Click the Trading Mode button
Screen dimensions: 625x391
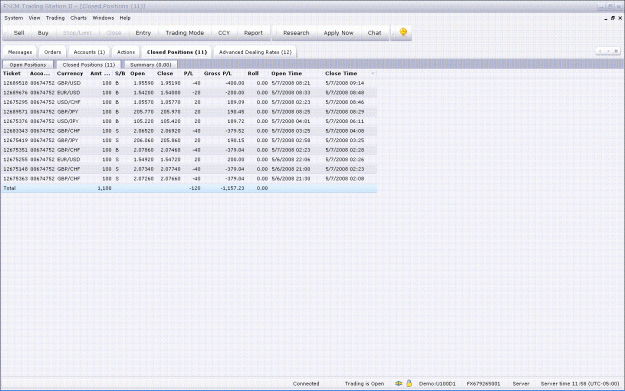tap(185, 33)
